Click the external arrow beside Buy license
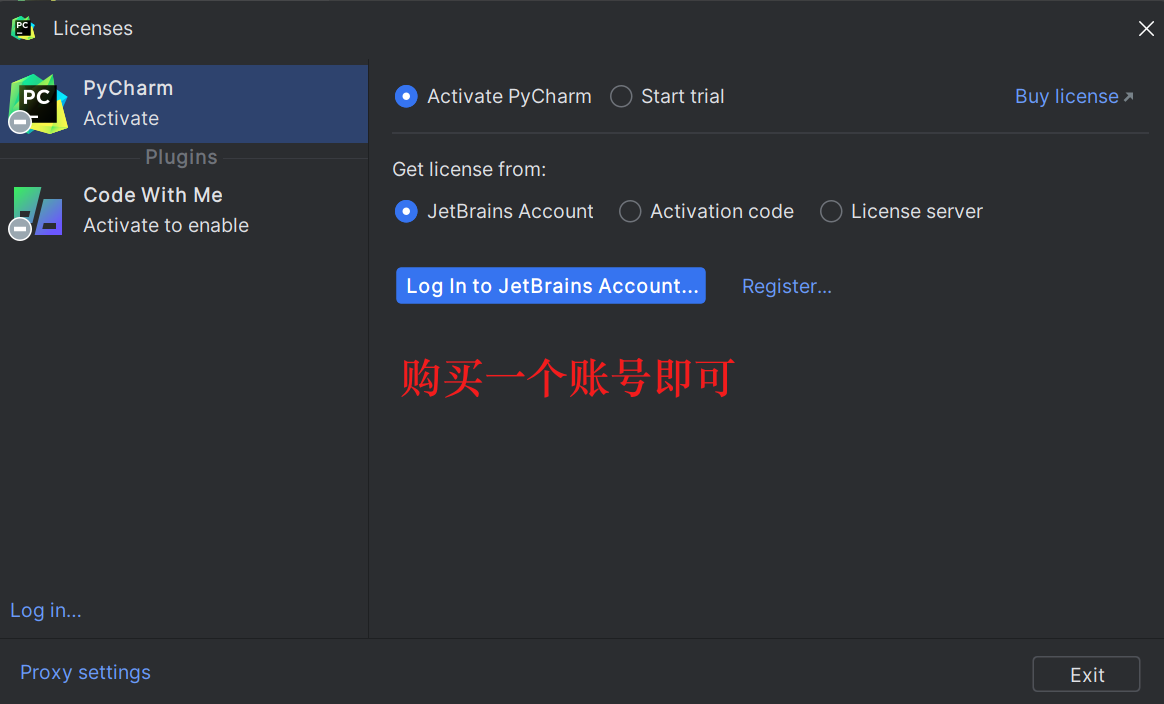Viewport: 1164px width, 704px height. tap(1128, 97)
